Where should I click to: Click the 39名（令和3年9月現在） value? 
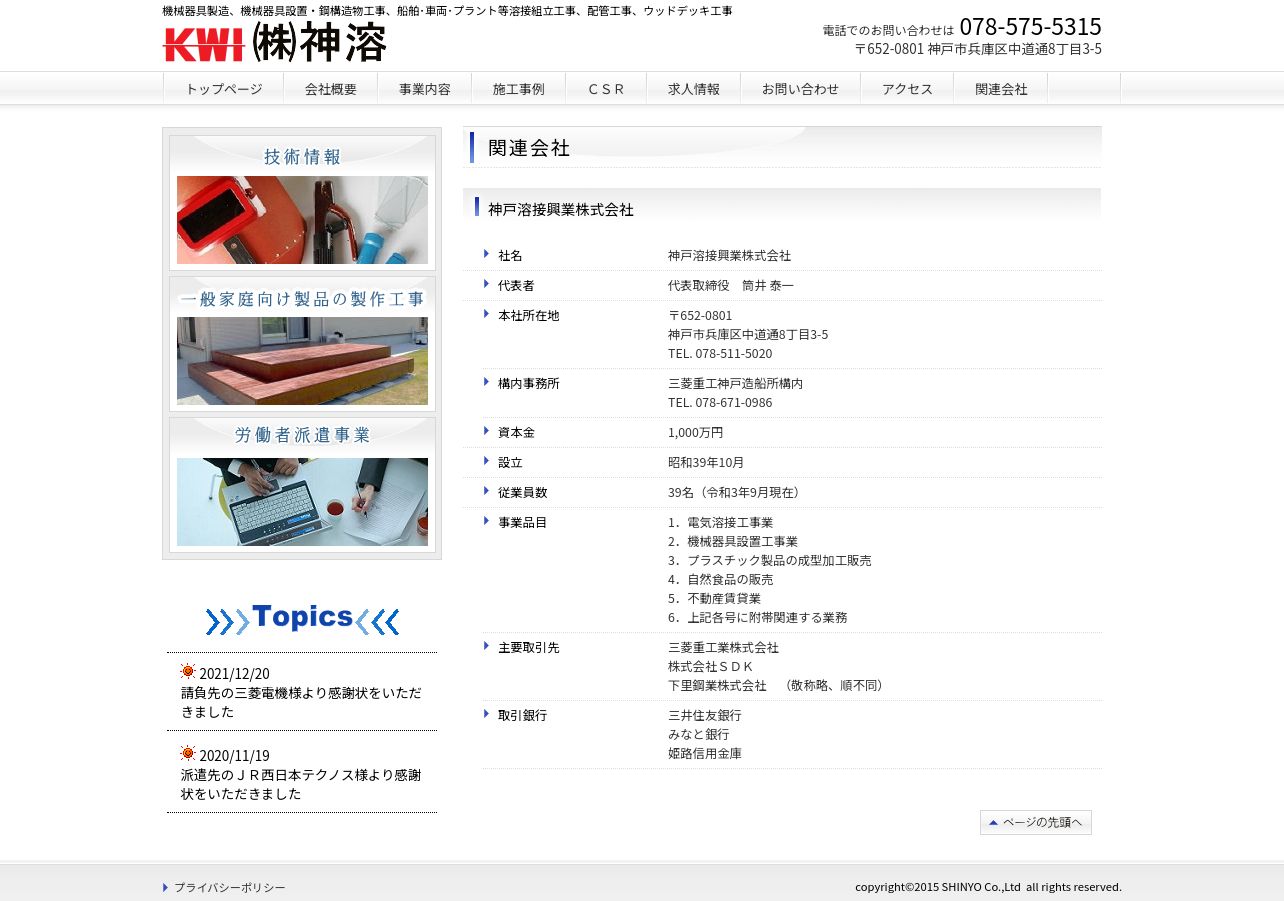tap(737, 492)
